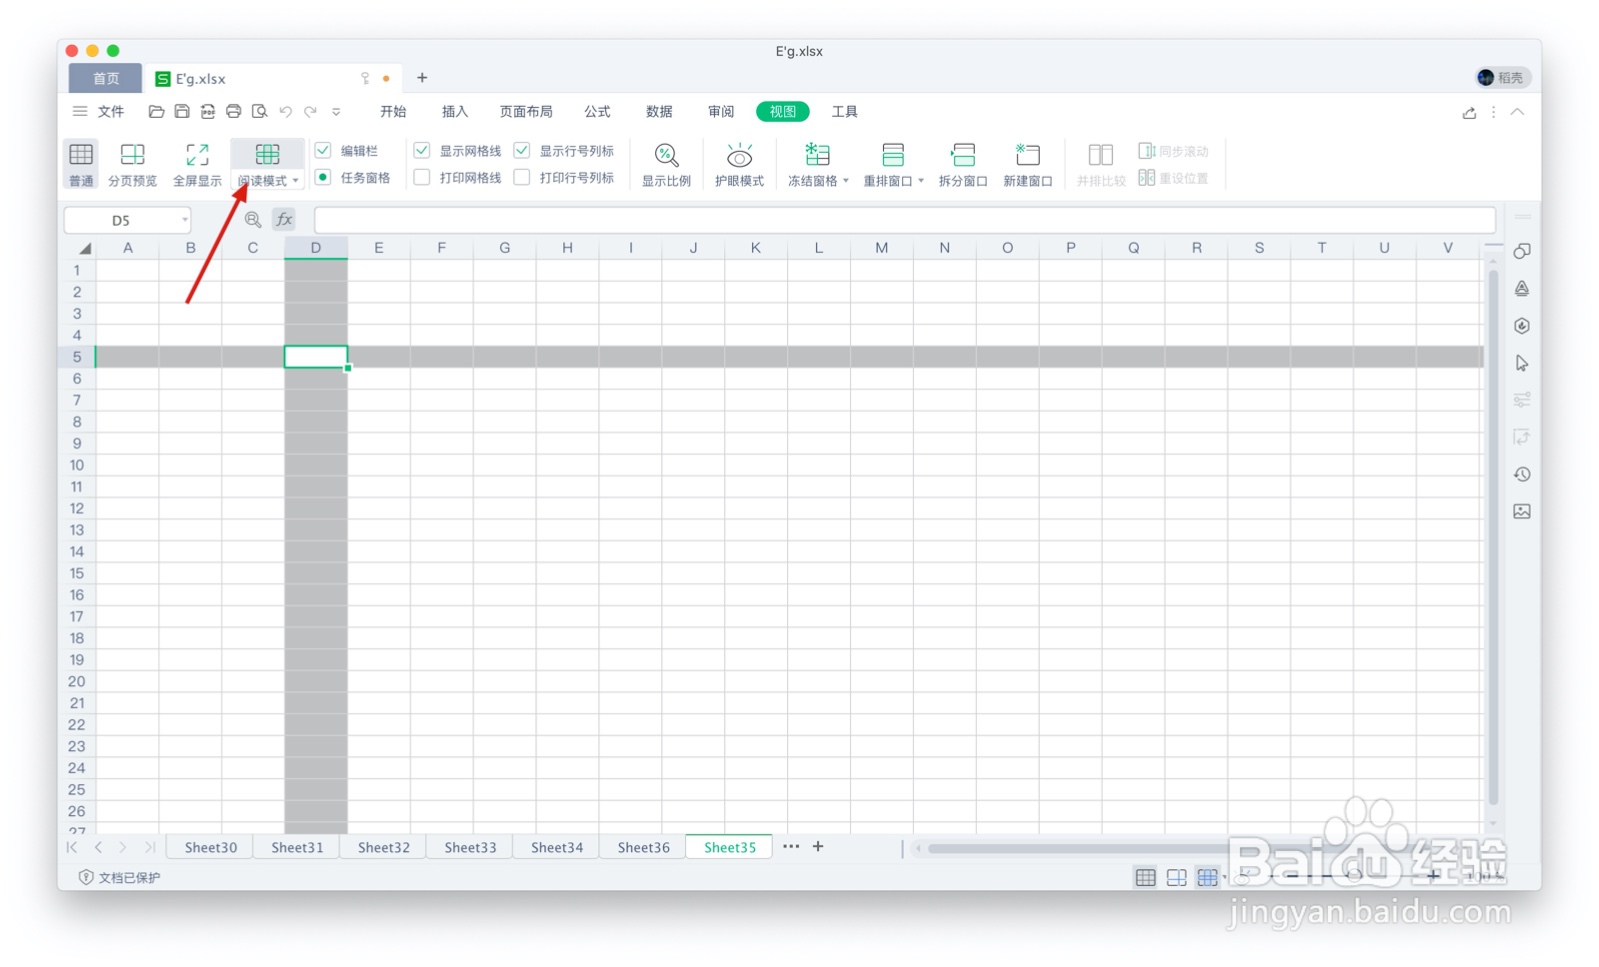Image resolution: width=1599 pixels, height=967 pixels.
Task: Open the Formulas (公式) tab
Action: pos(597,111)
